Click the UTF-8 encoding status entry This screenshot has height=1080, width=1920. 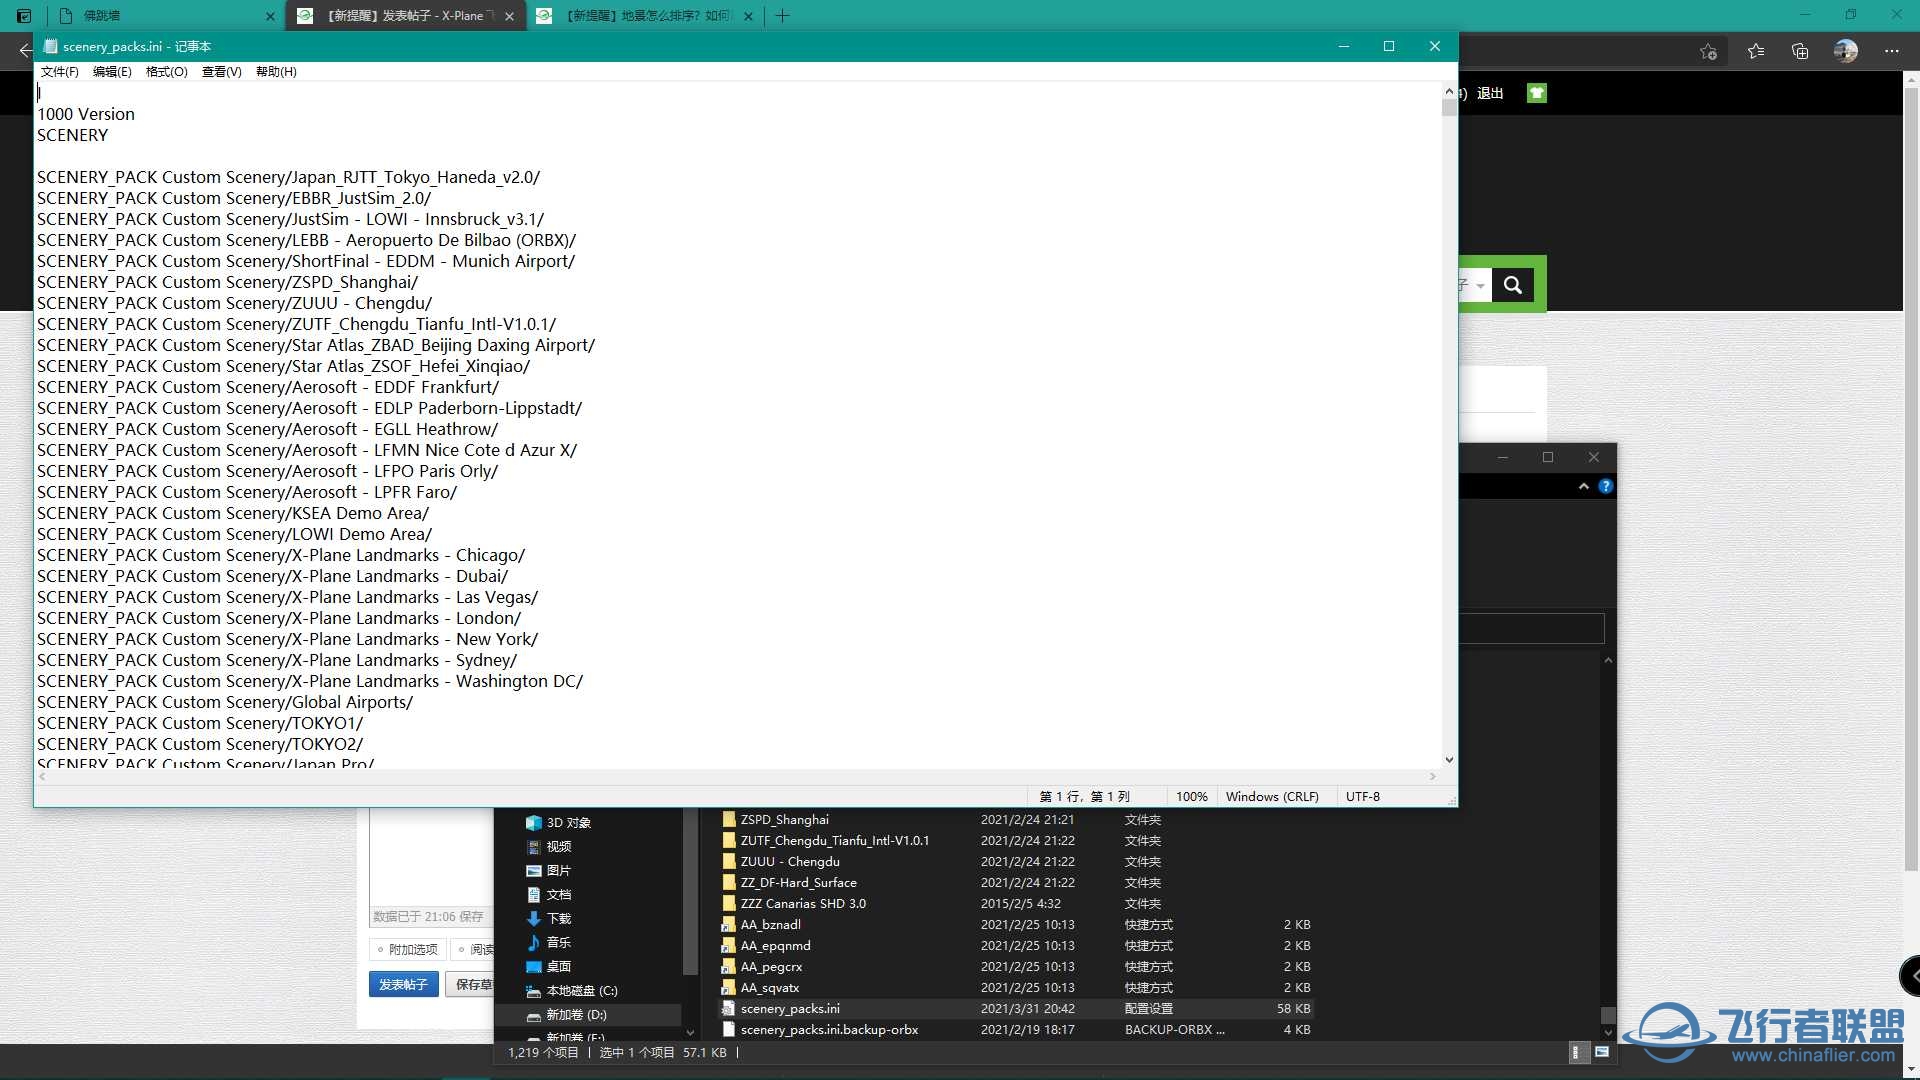(1362, 796)
